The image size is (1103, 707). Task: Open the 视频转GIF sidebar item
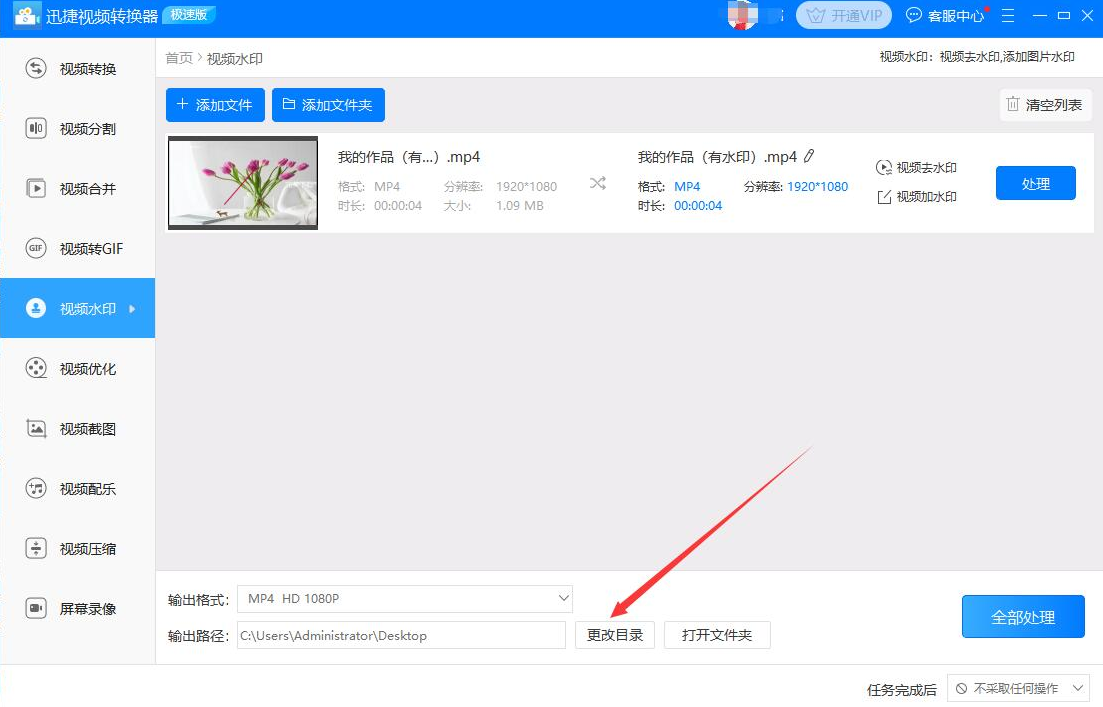coord(77,248)
